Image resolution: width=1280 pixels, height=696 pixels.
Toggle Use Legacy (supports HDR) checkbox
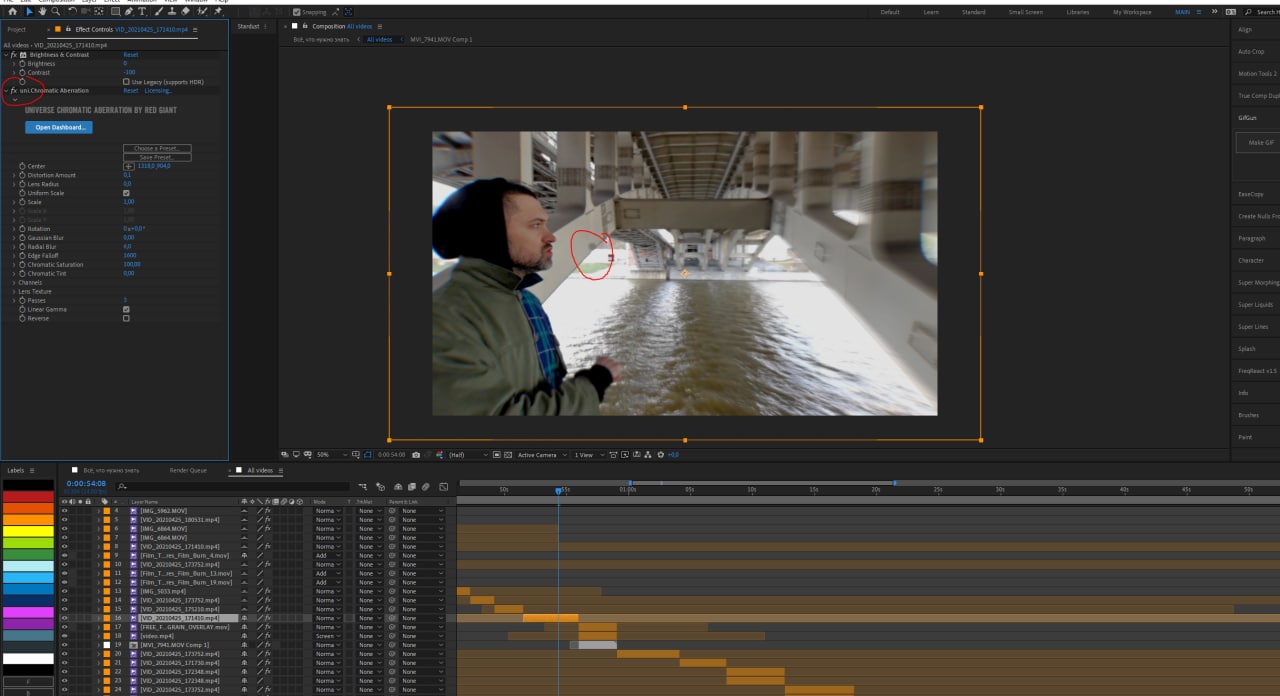pyautogui.click(x=126, y=81)
